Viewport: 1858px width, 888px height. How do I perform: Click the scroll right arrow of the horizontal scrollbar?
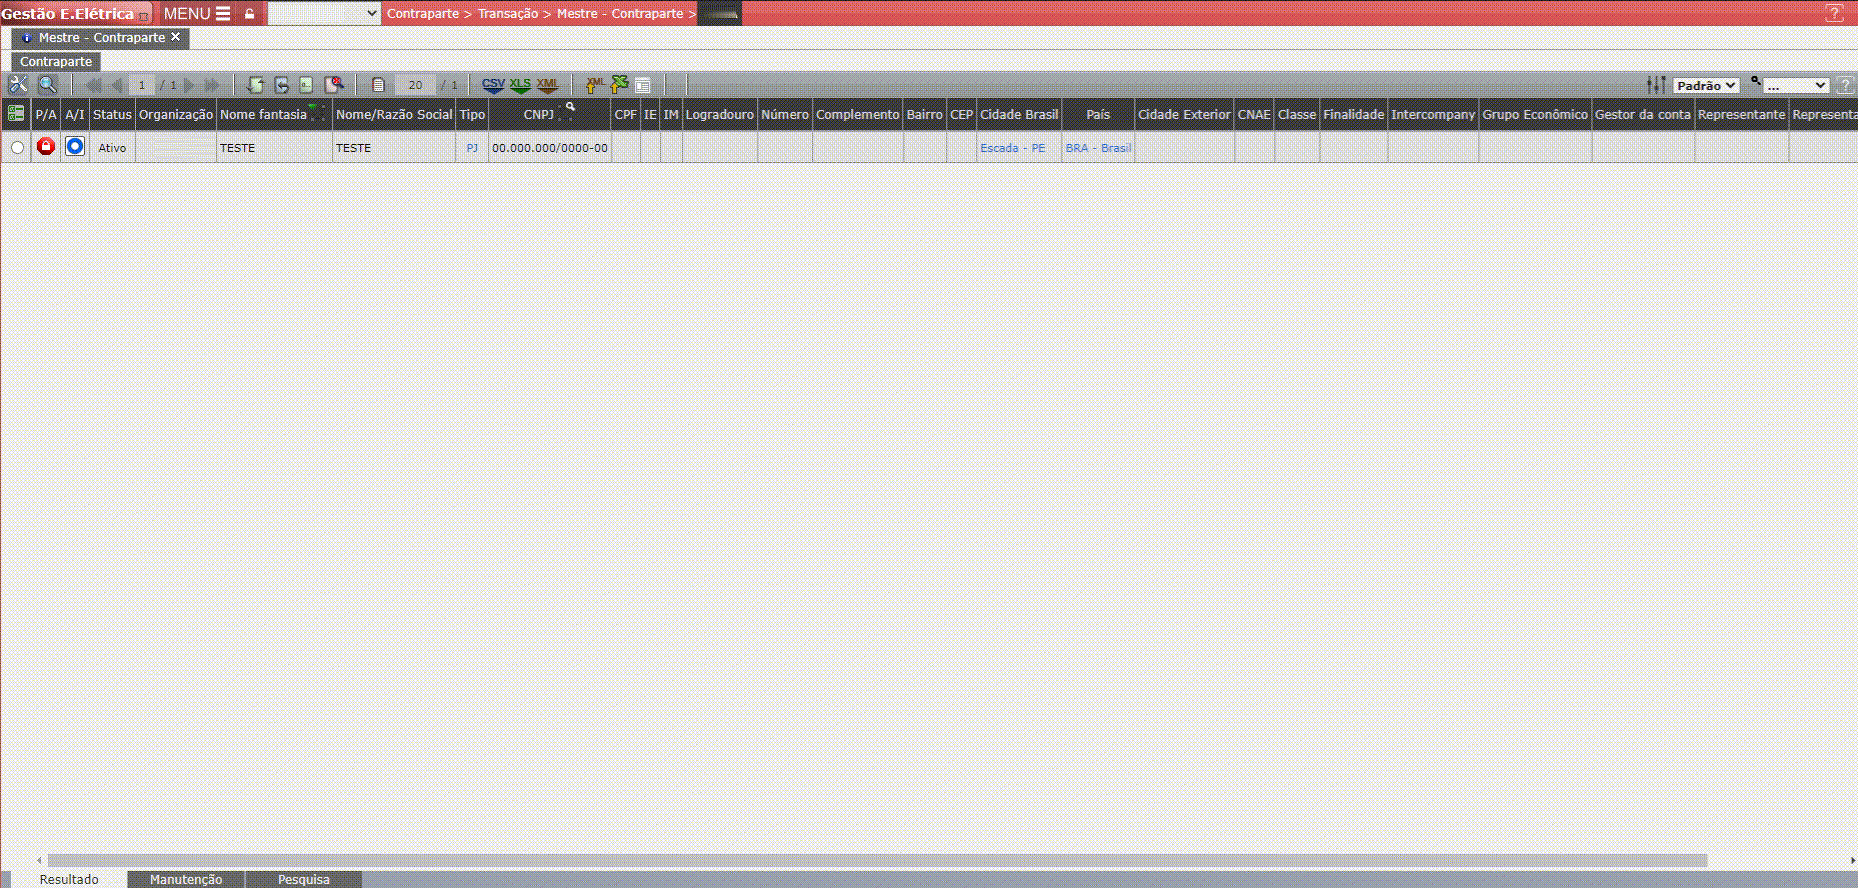coord(1852,860)
